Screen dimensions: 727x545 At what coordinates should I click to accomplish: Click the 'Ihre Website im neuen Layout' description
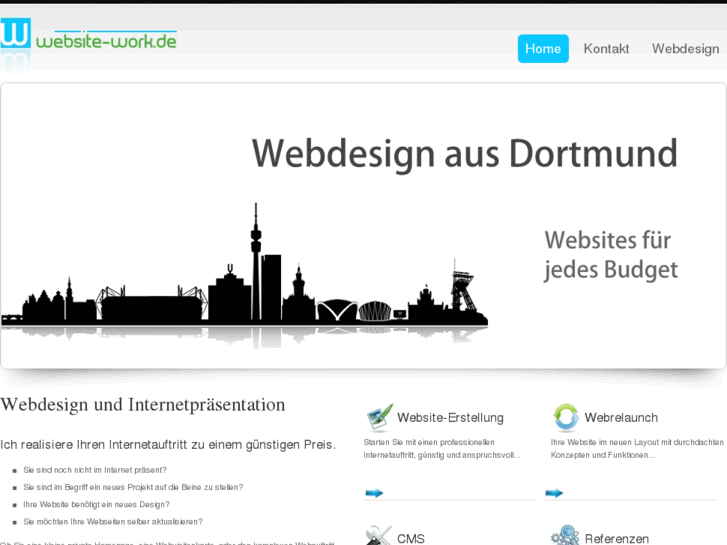[x=637, y=449]
